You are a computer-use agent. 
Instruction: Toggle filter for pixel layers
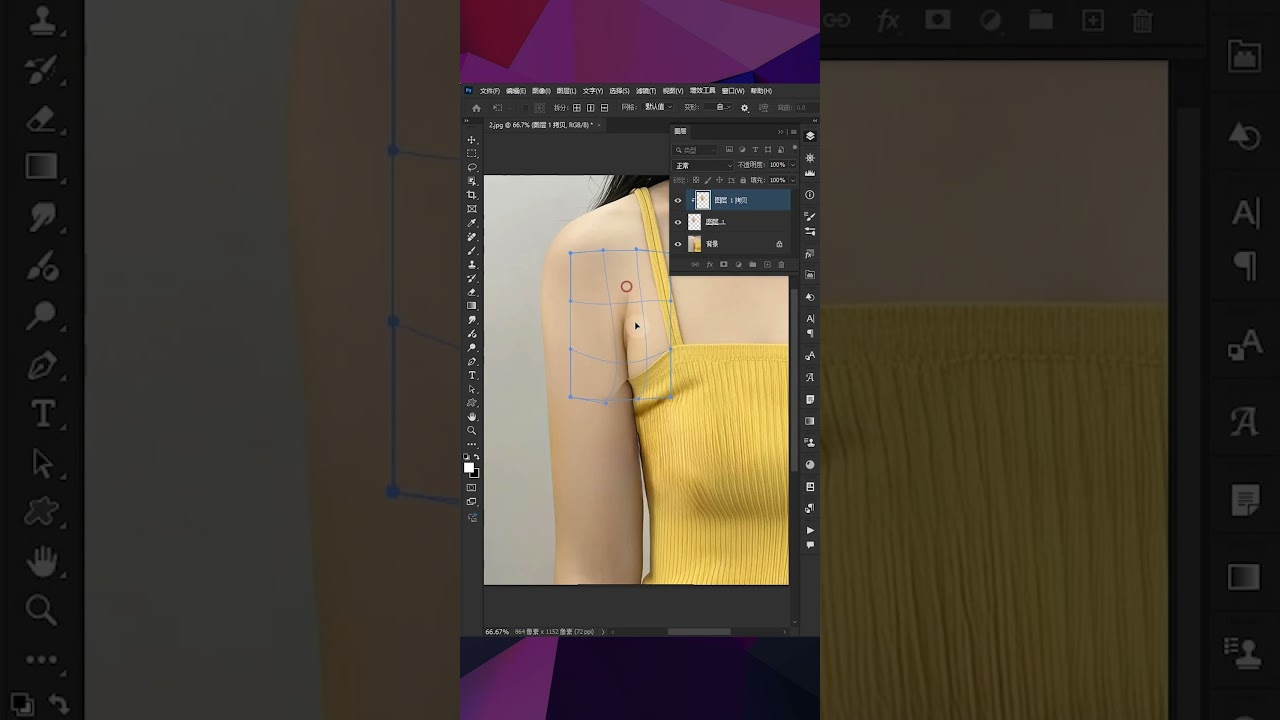pyautogui.click(x=729, y=149)
